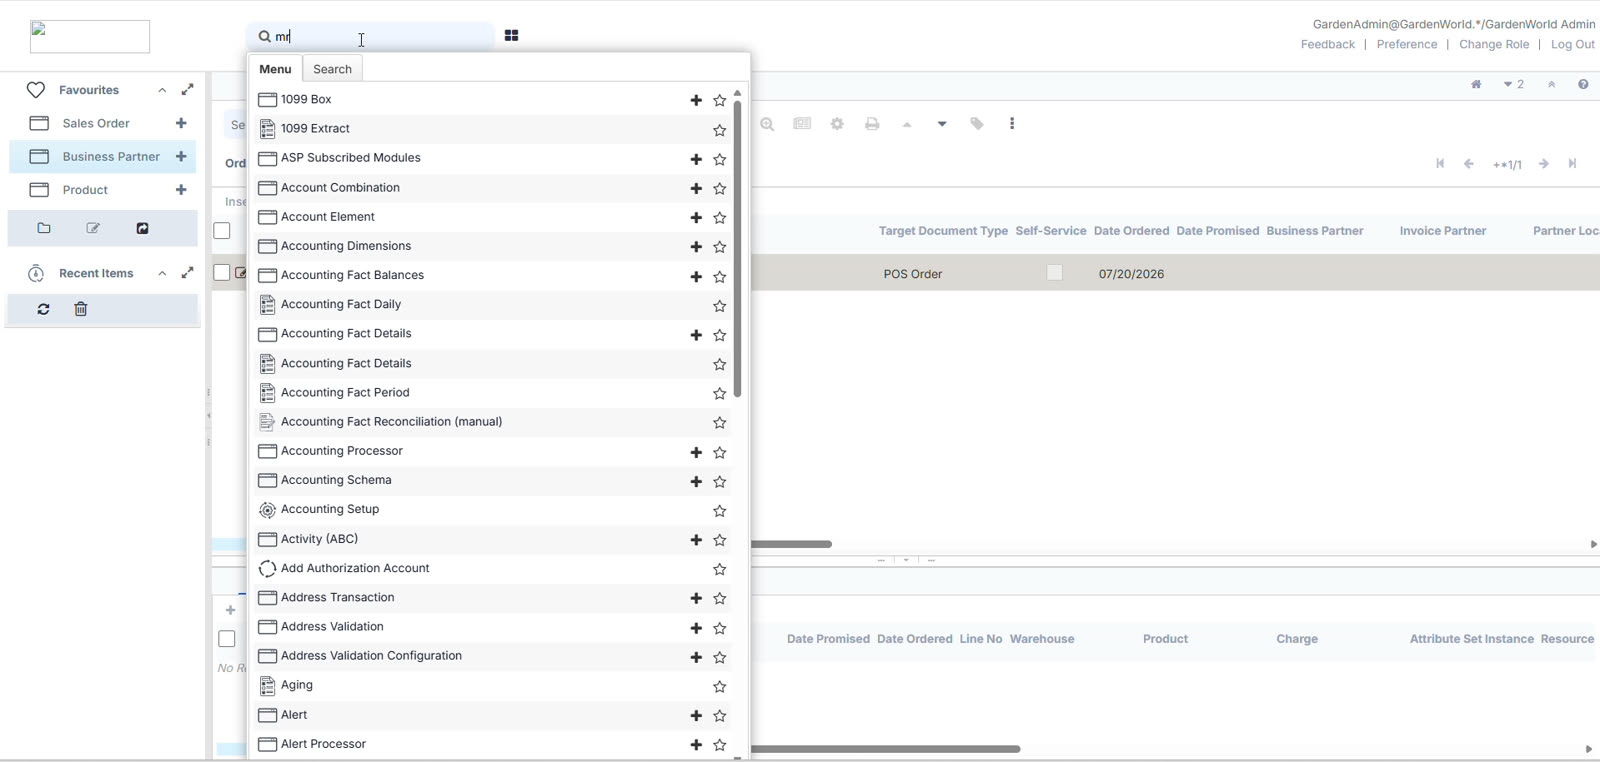Open Address Validation Configuration entry
This screenshot has height=762, width=1600.
pos(371,656)
